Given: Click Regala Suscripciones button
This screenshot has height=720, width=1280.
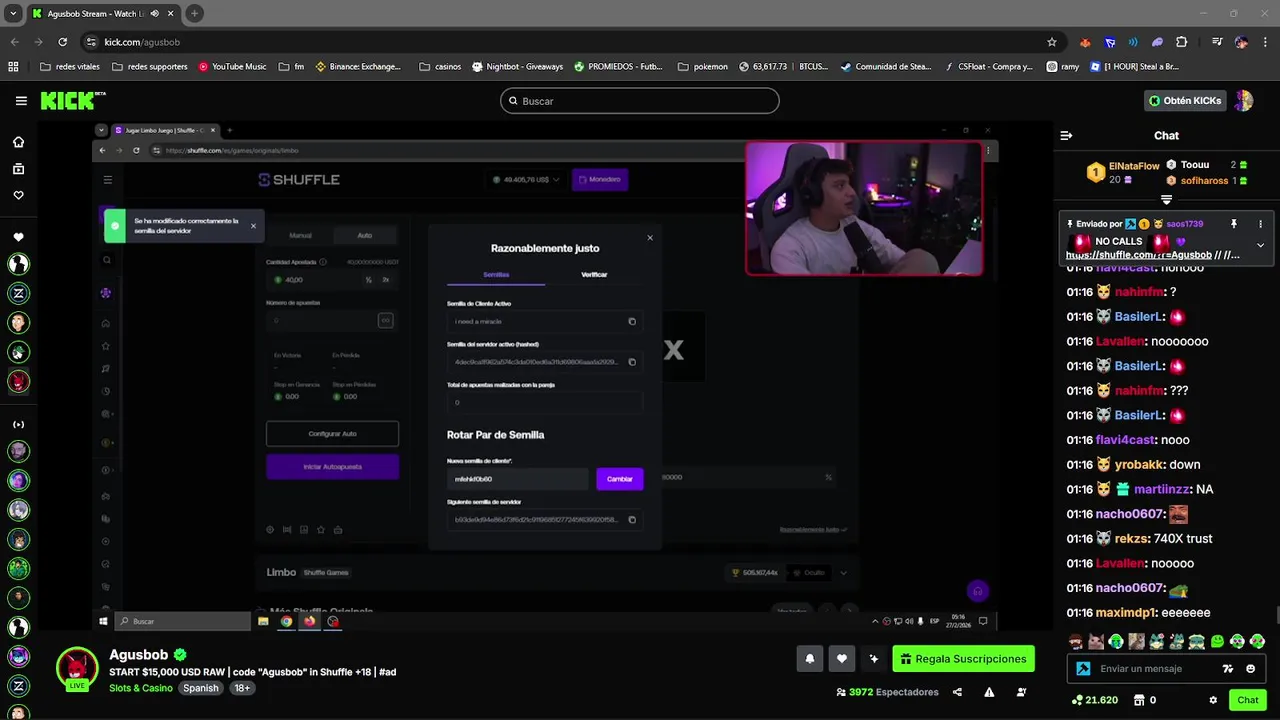Looking at the screenshot, I should click(963, 659).
